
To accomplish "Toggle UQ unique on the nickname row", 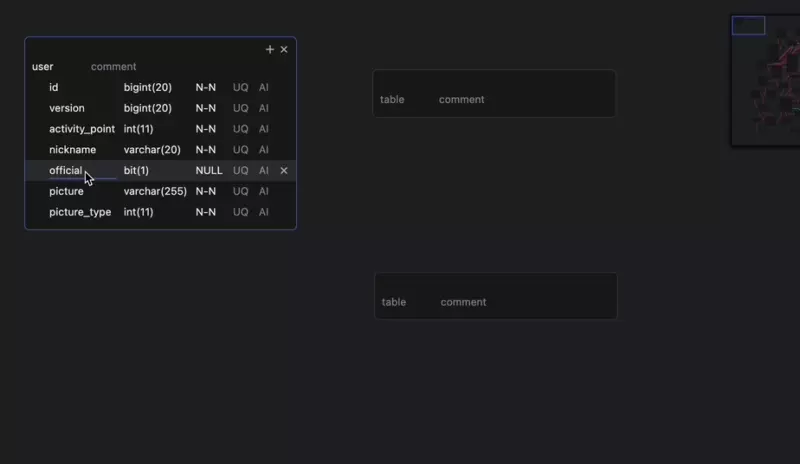I will coord(241,150).
